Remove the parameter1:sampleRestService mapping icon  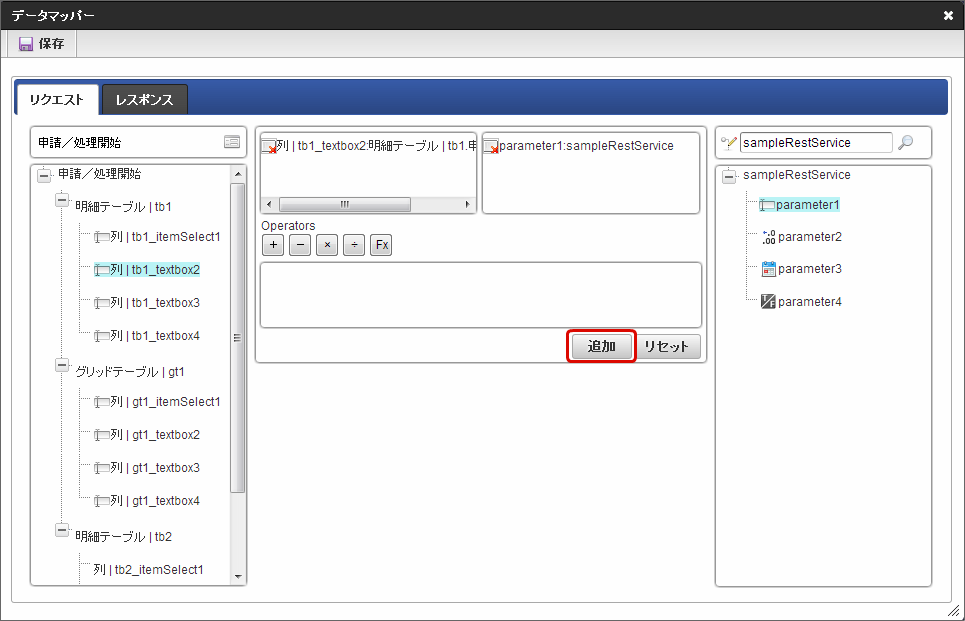click(x=491, y=146)
